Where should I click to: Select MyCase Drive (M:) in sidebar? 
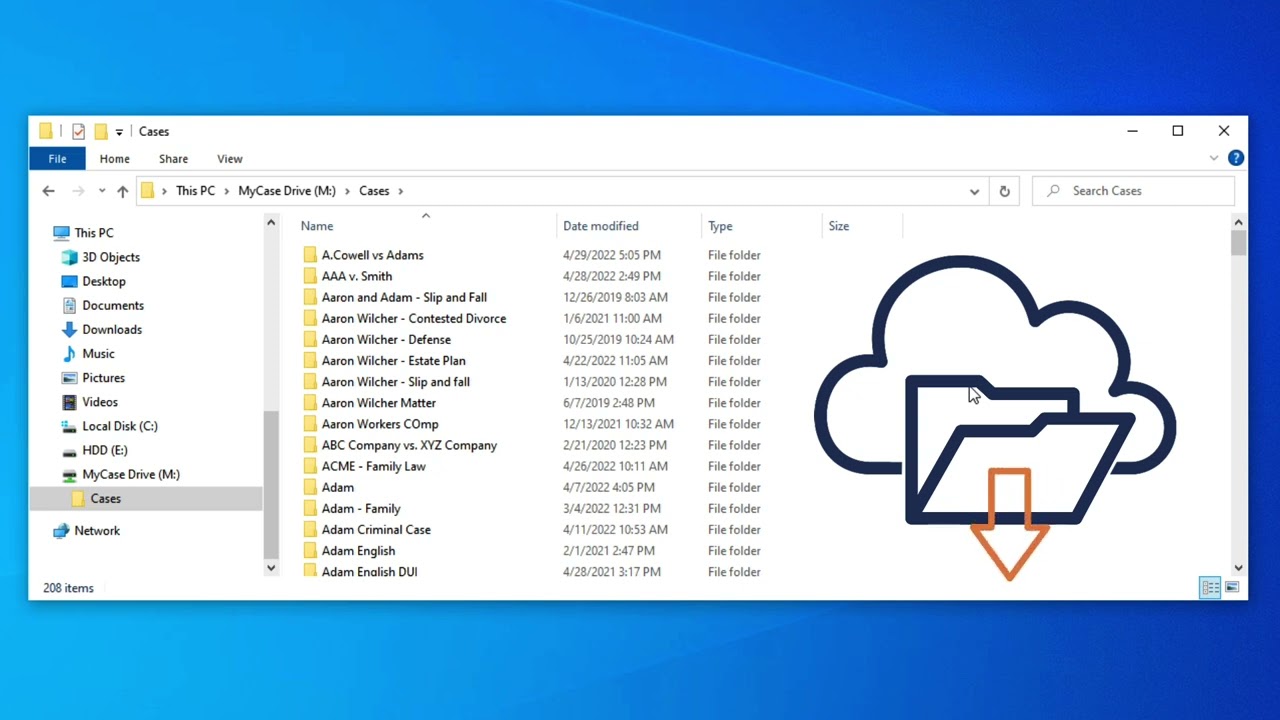coord(131,474)
